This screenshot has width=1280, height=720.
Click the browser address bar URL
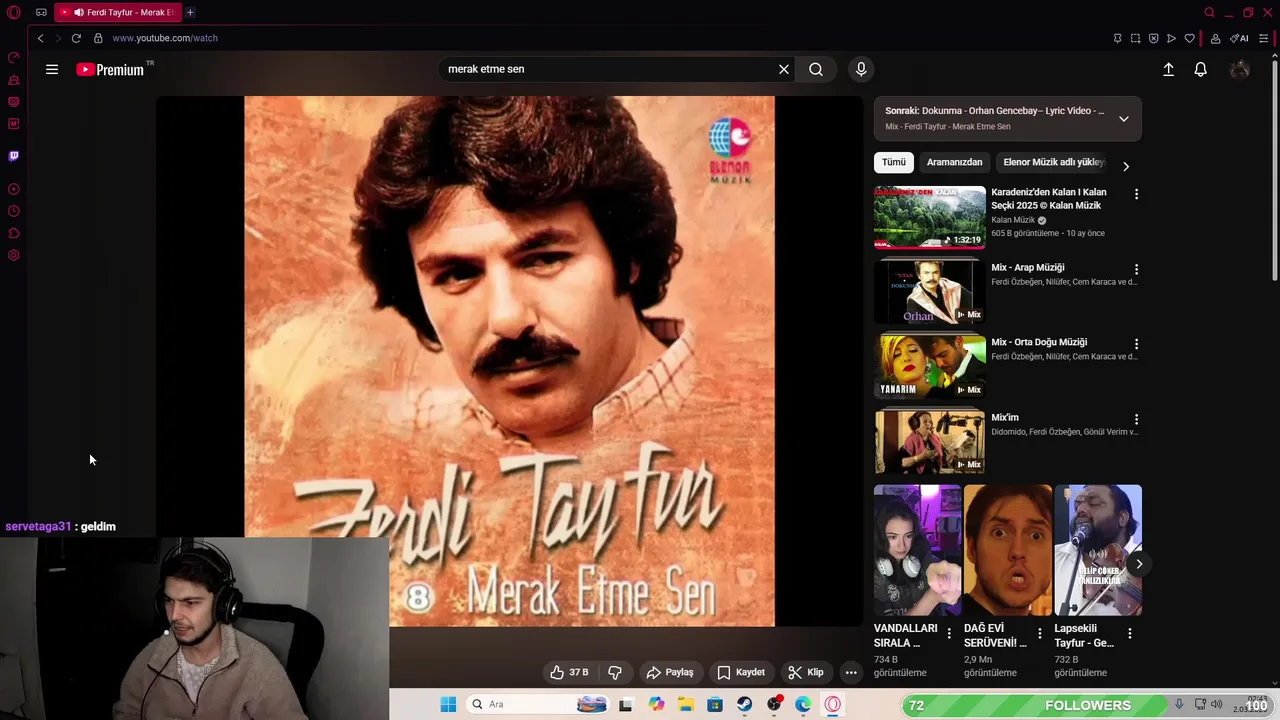pyautogui.click(x=165, y=38)
